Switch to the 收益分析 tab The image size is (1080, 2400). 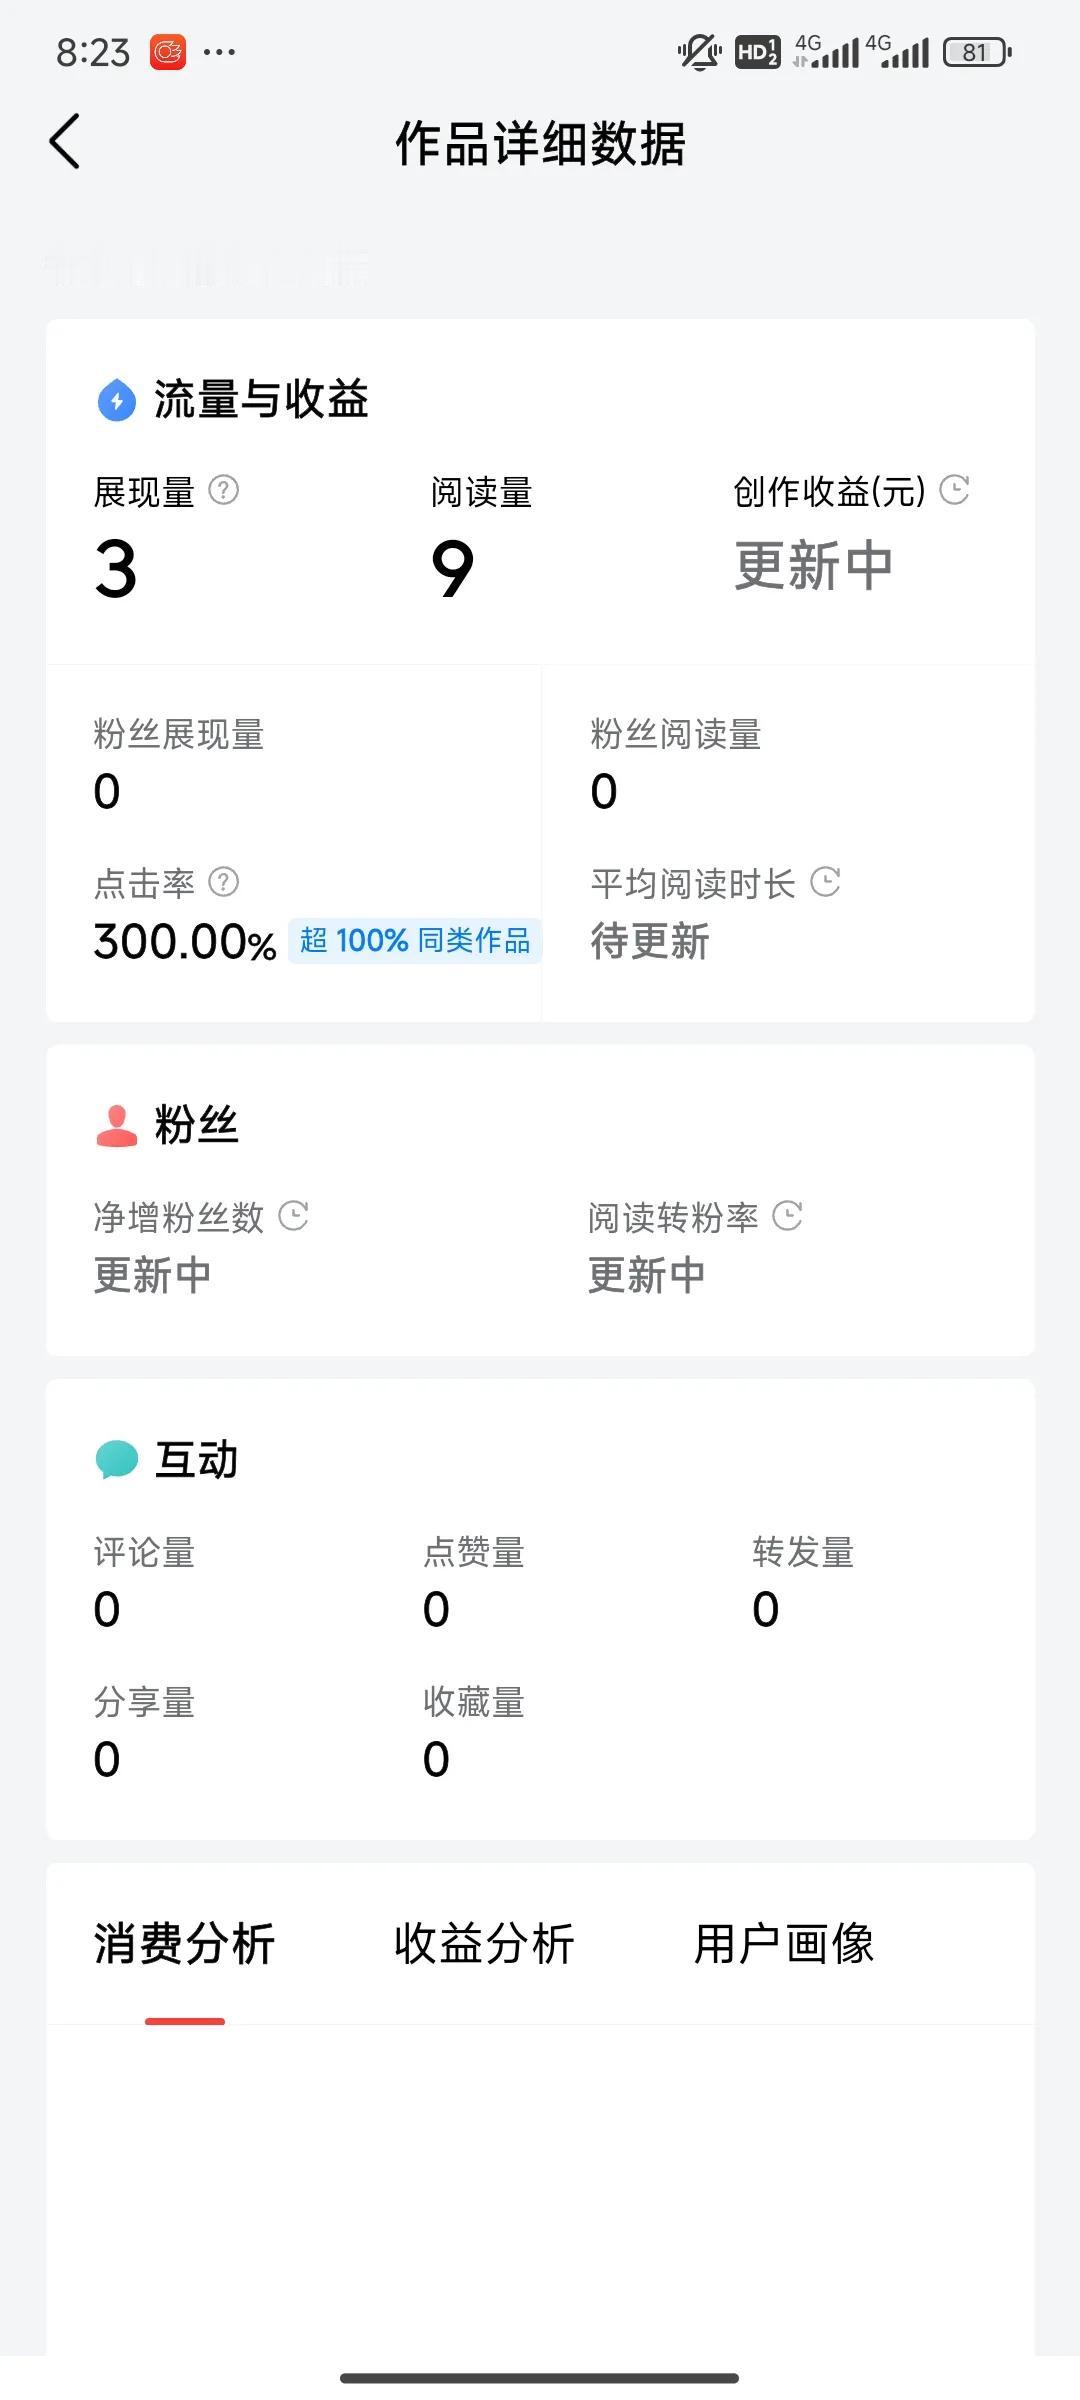484,1944
